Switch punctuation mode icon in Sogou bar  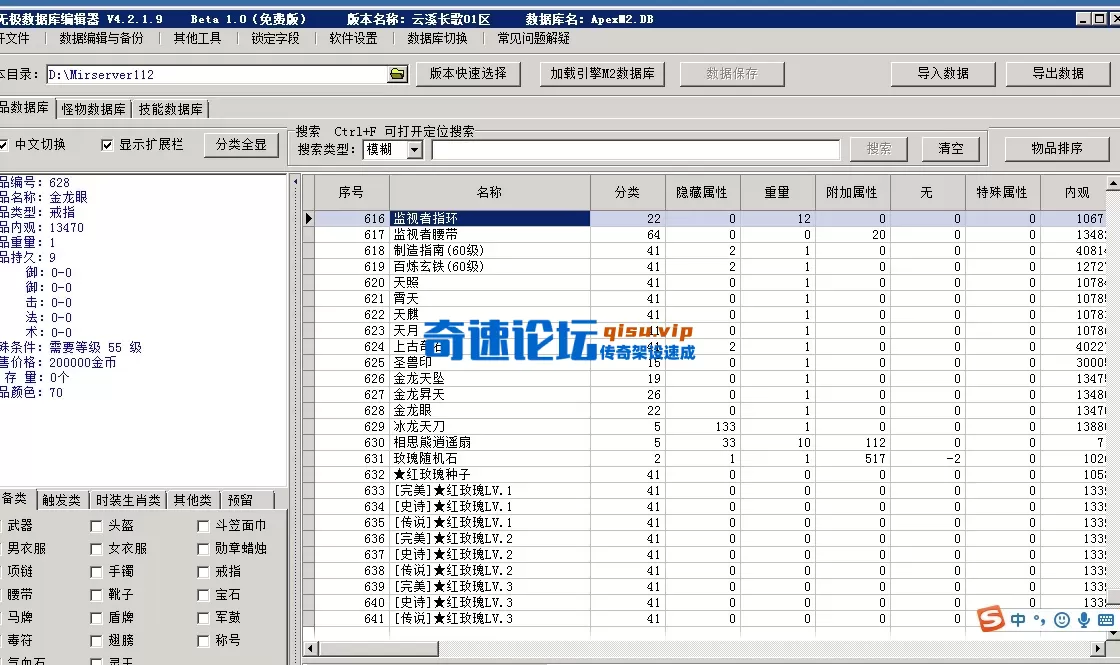[1038, 619]
